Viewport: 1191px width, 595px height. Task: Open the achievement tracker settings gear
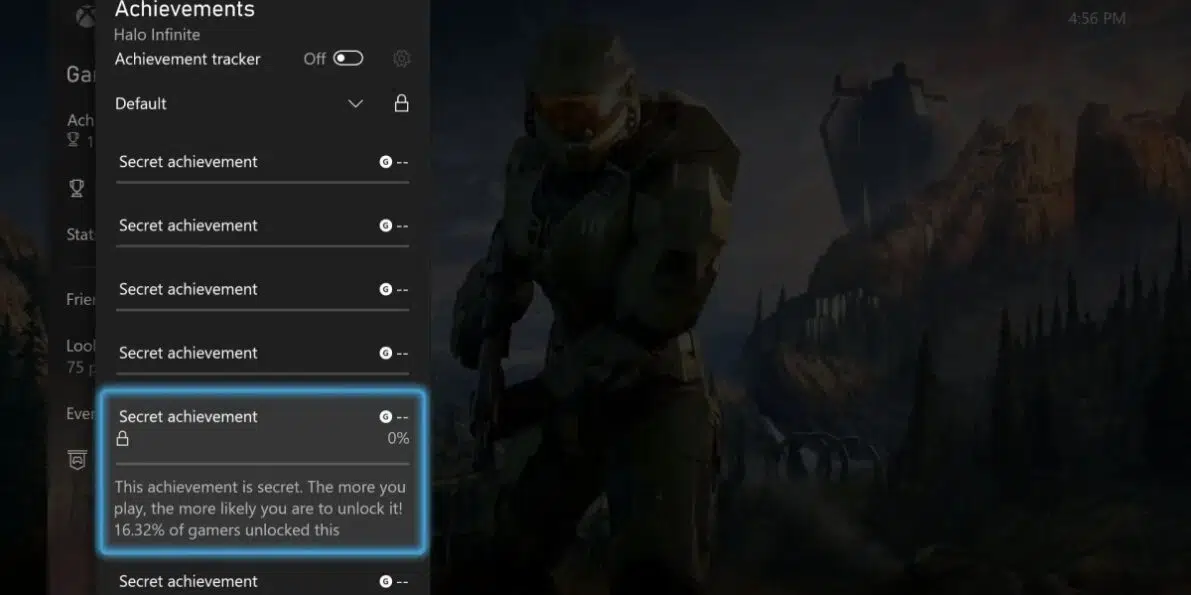(402, 59)
